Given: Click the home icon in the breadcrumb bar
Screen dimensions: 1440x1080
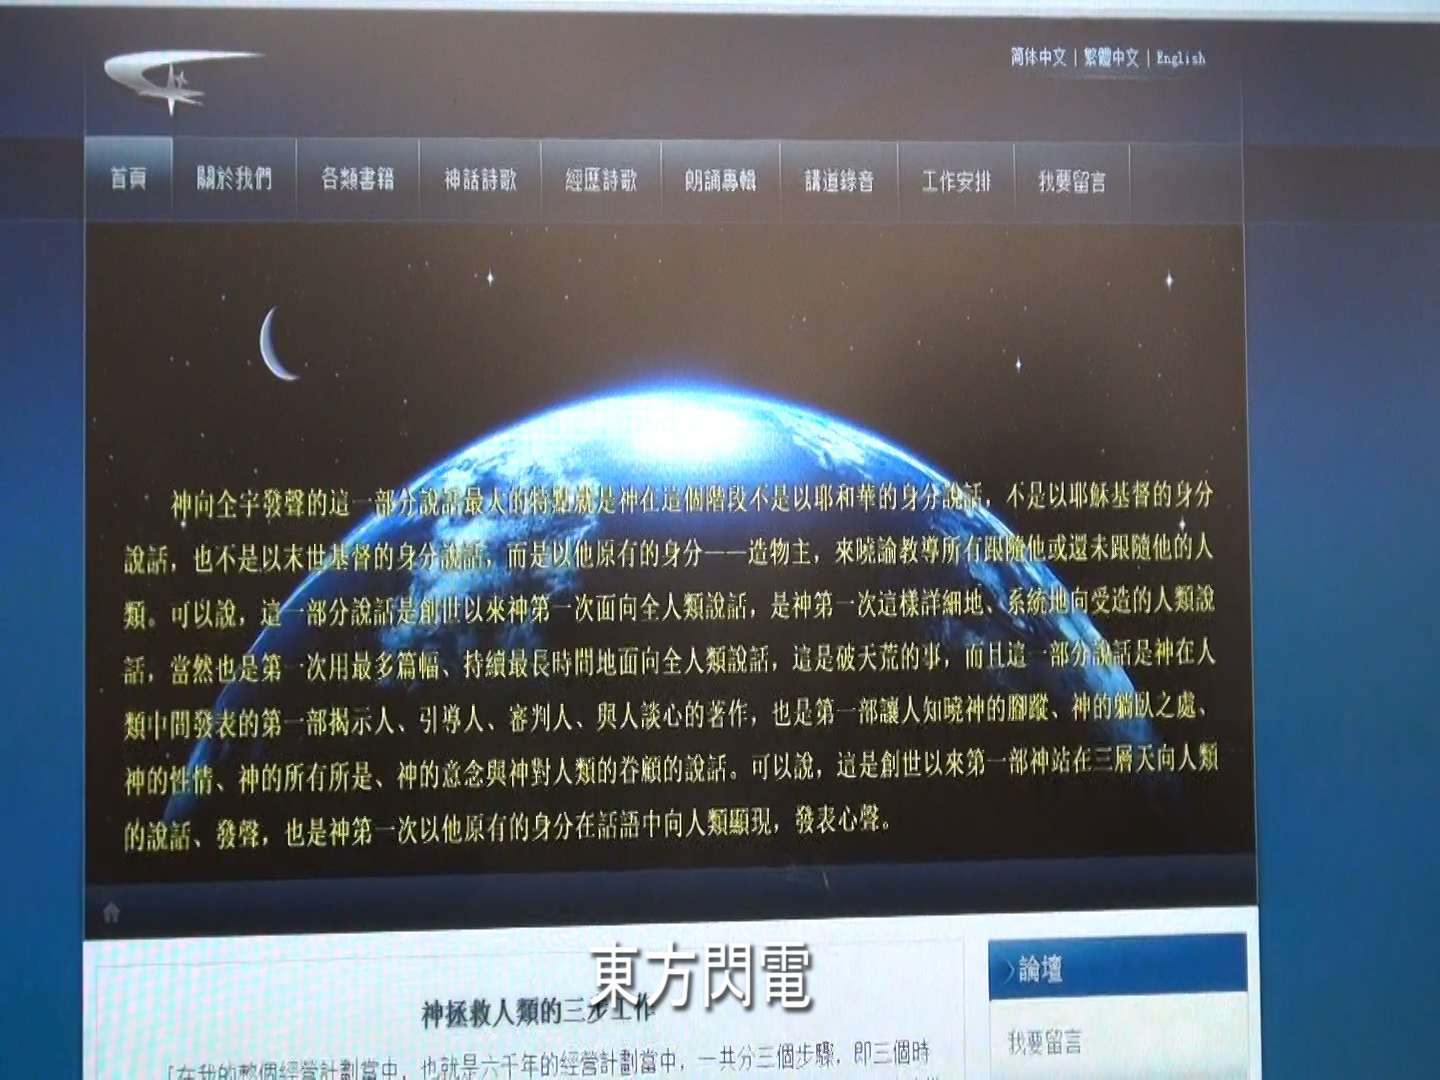Looking at the screenshot, I should [111, 912].
